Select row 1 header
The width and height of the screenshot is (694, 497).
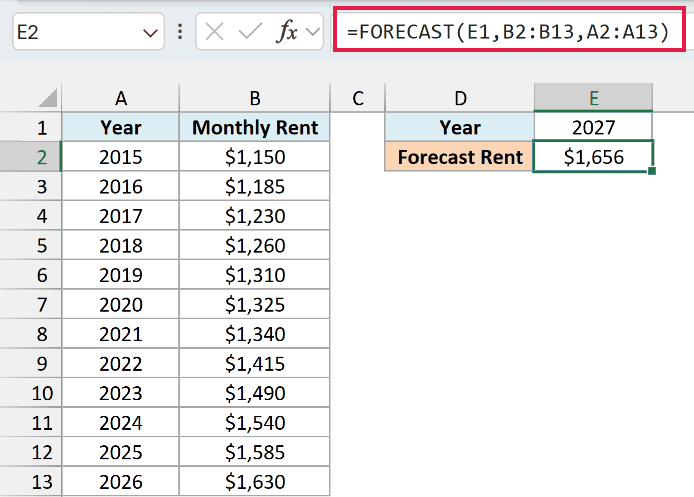31,127
